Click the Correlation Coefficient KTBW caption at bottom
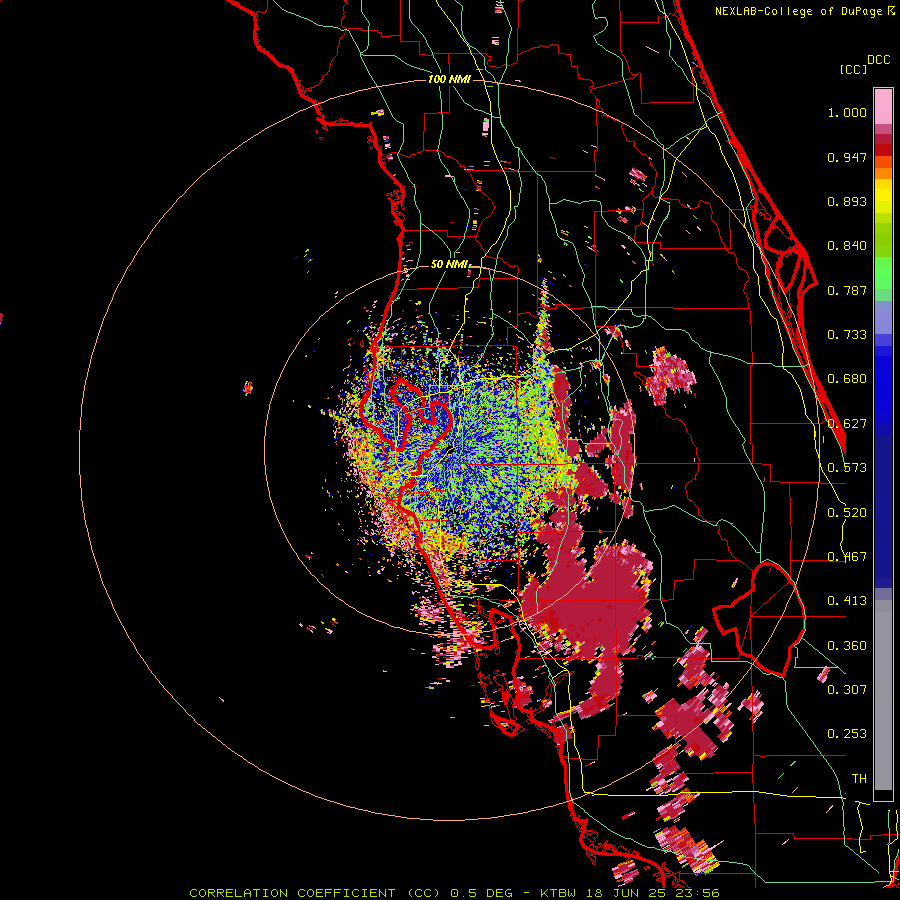Screen dimensions: 900x900 [x=454, y=893]
